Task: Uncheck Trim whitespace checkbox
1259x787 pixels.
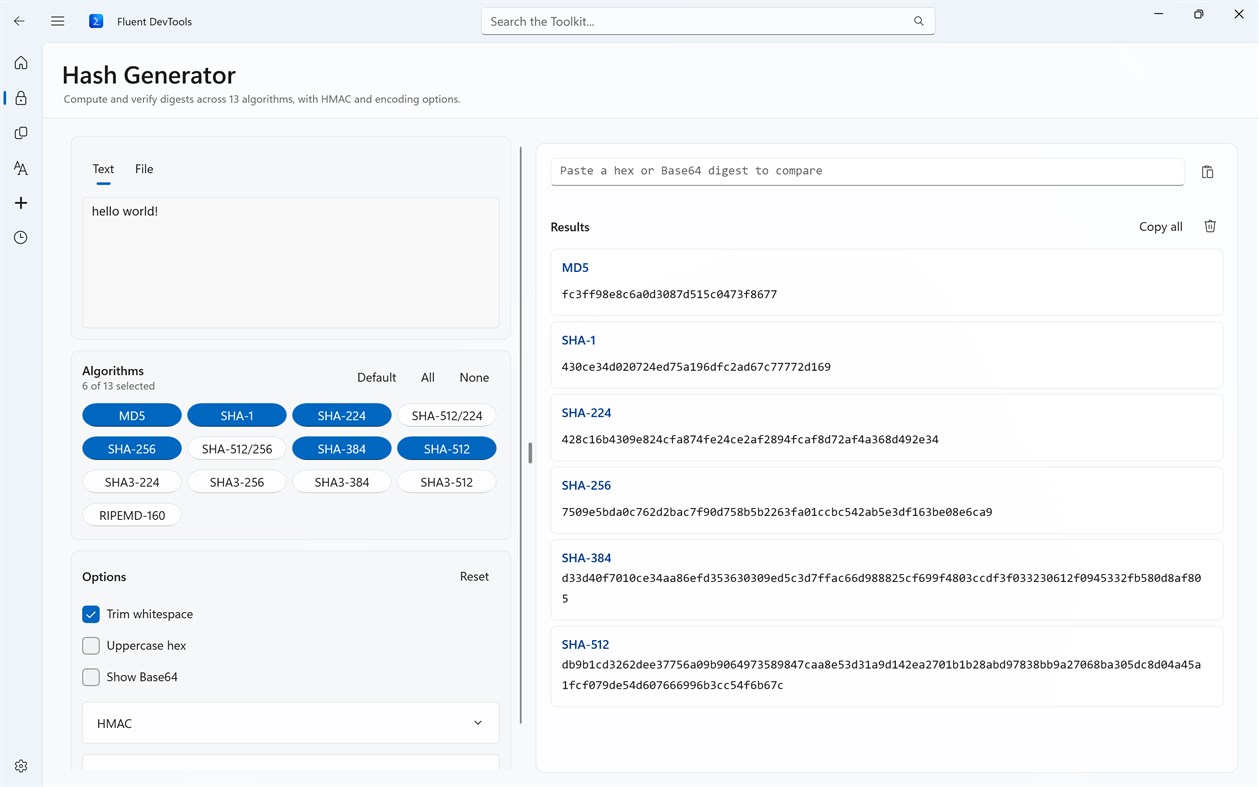Action: (x=91, y=614)
